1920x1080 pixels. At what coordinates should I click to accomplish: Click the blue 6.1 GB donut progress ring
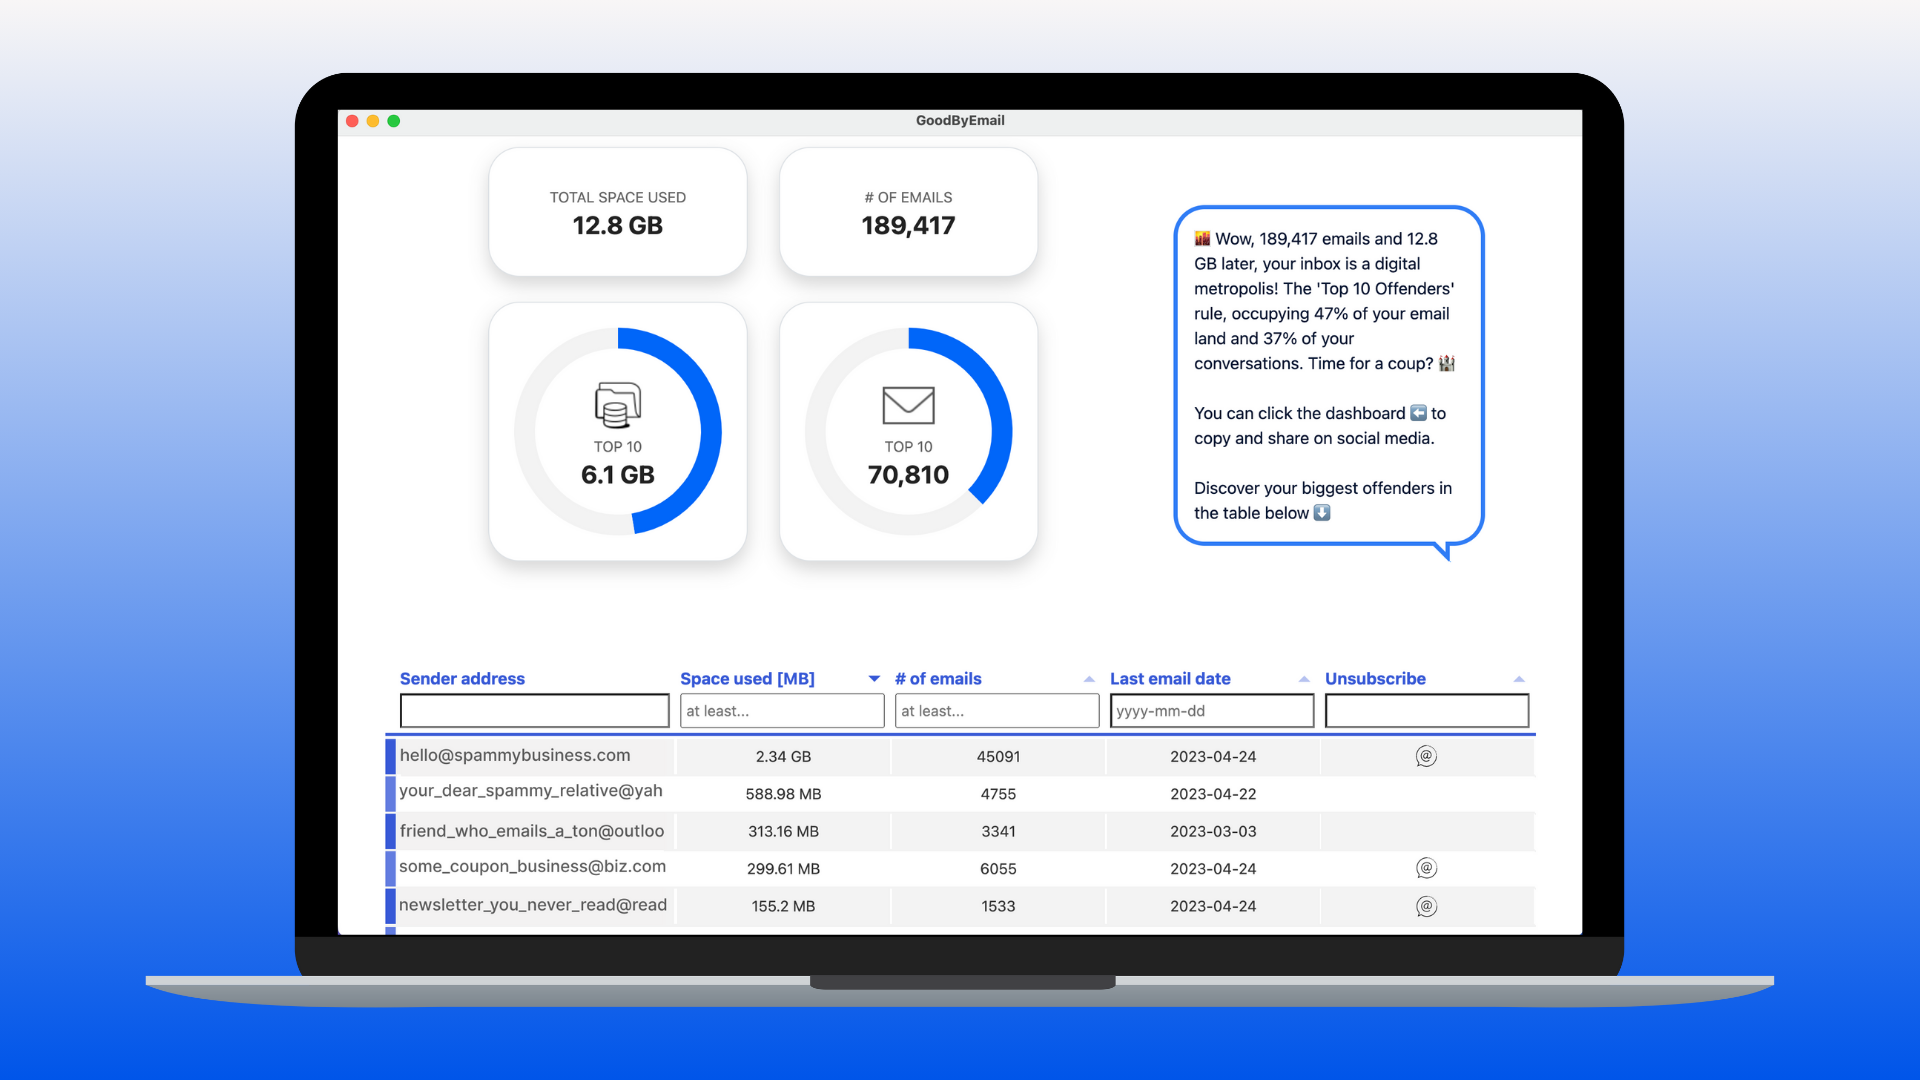pyautogui.click(x=710, y=432)
